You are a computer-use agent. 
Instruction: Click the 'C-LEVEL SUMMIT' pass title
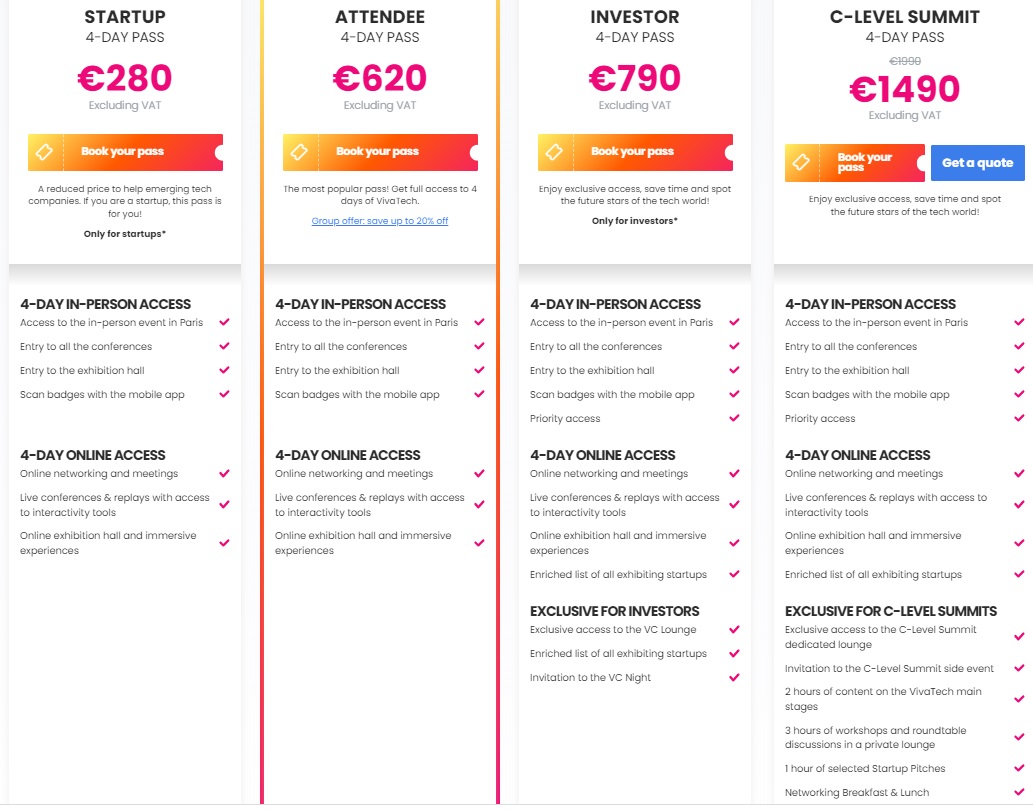pyautogui.click(x=905, y=17)
